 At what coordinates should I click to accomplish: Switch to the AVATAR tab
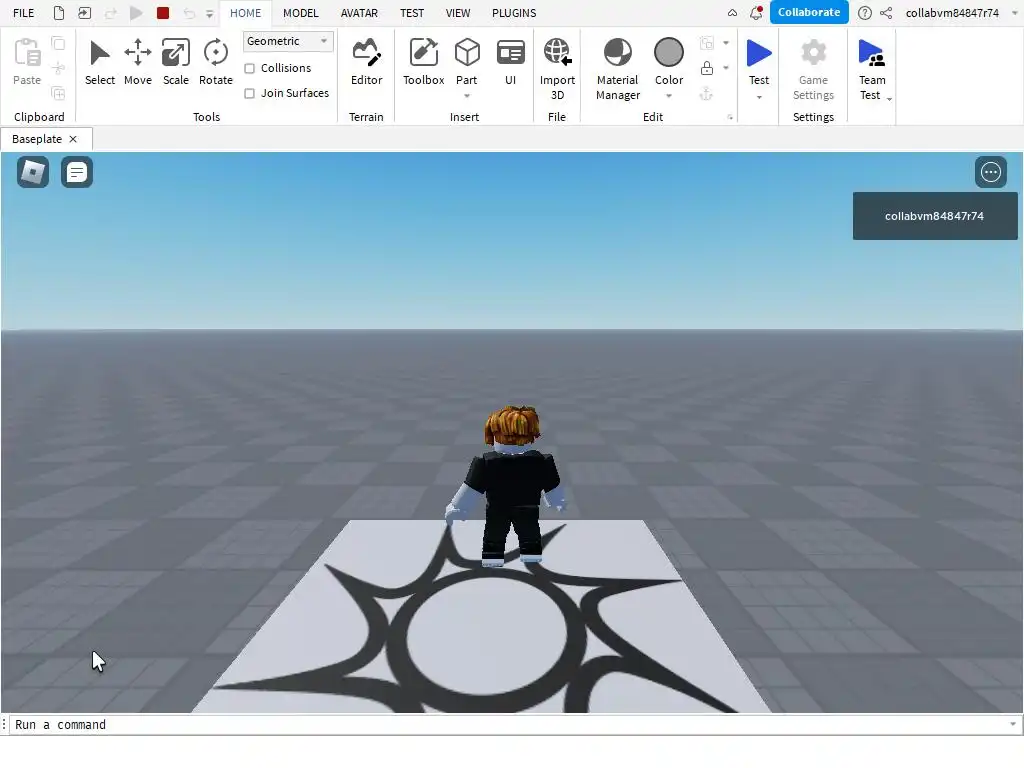pyautogui.click(x=359, y=13)
